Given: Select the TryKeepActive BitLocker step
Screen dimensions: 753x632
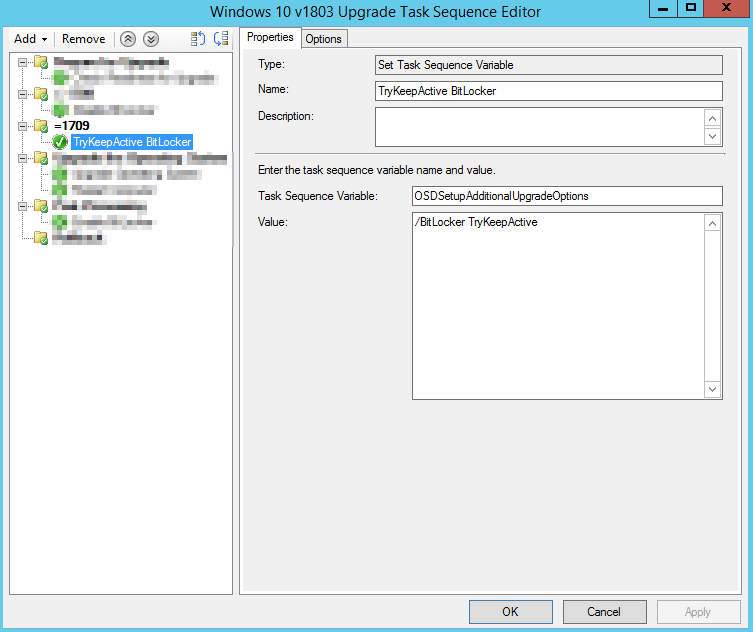Looking at the screenshot, I should click(132, 142).
